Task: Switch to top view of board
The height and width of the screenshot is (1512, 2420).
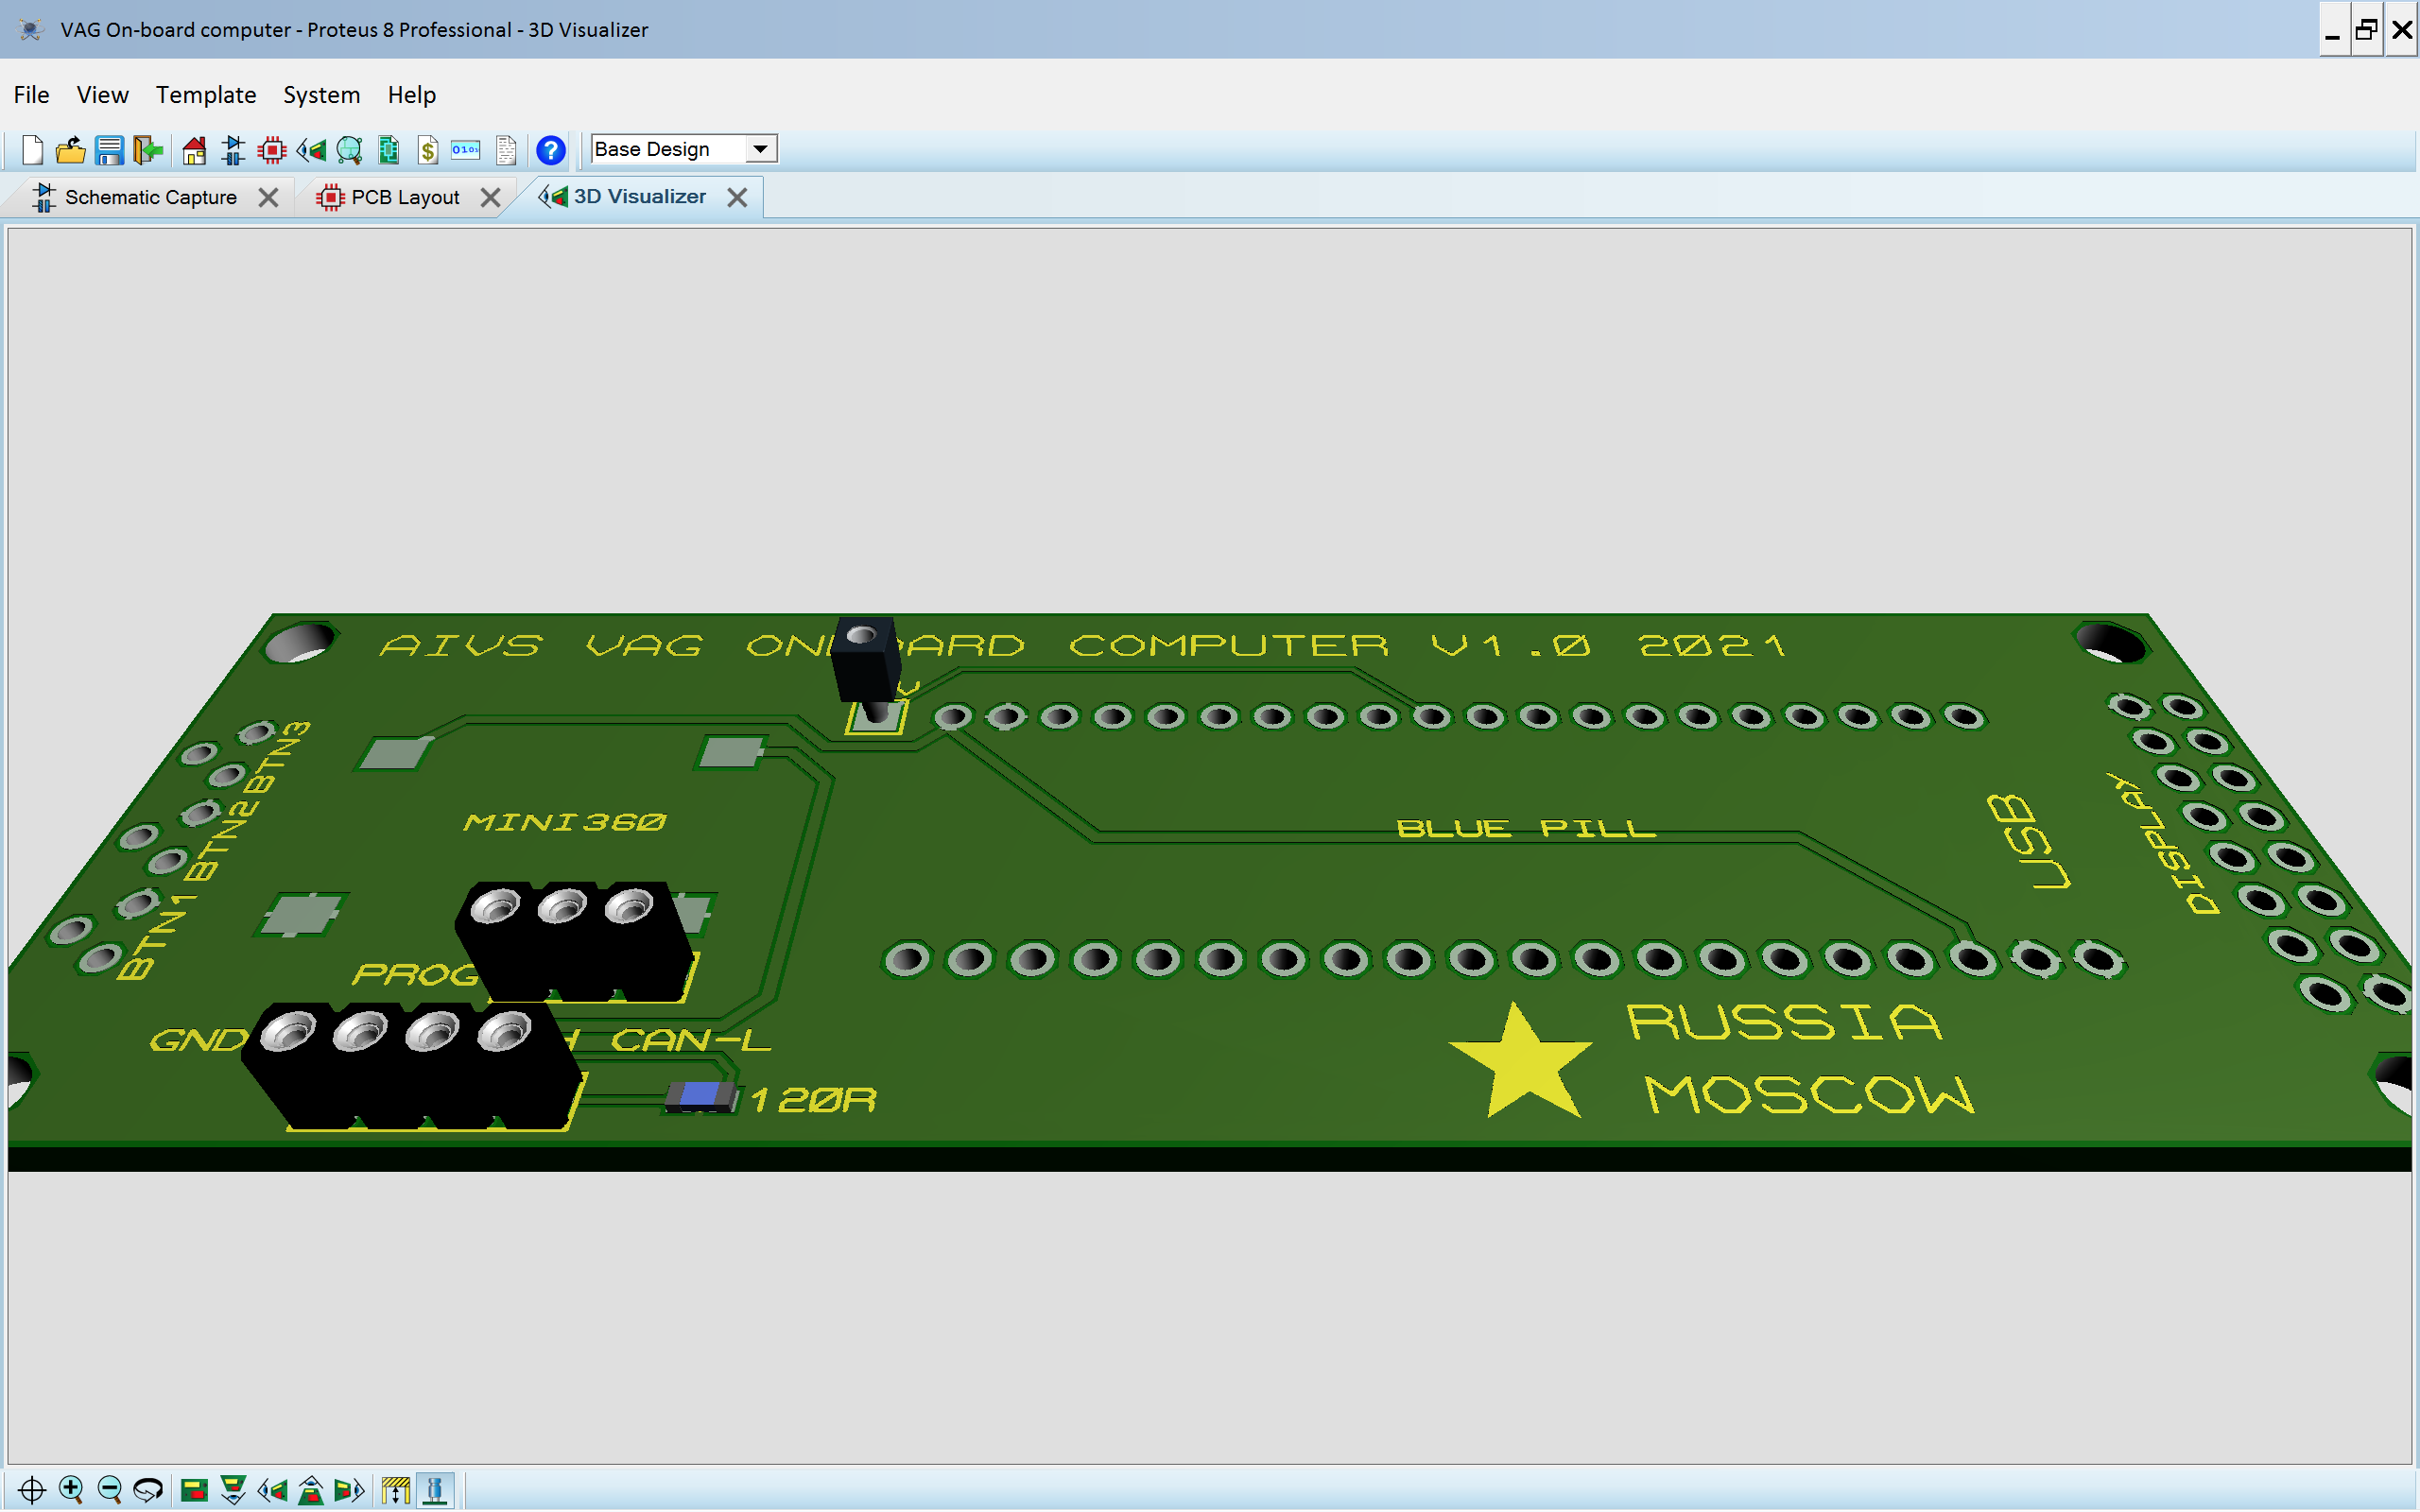Action: (x=194, y=1490)
